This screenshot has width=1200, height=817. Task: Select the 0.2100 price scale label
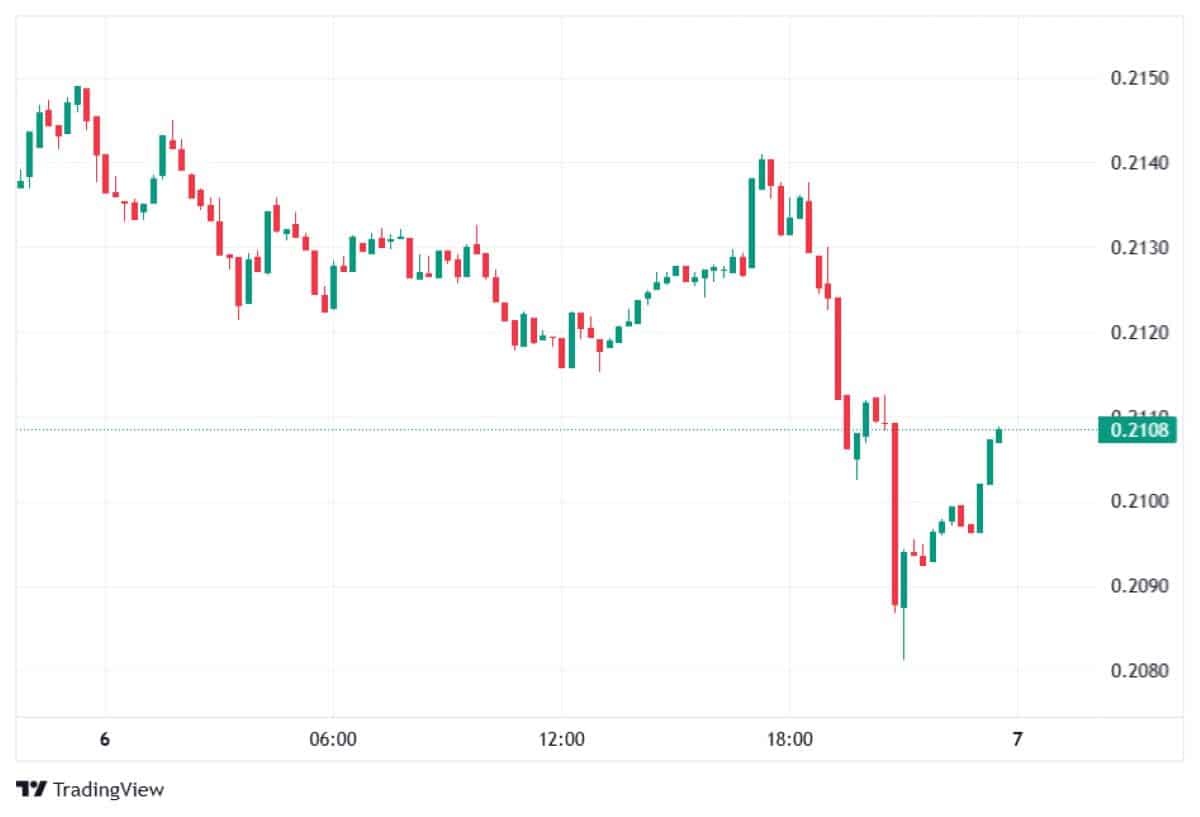[x=1135, y=501]
